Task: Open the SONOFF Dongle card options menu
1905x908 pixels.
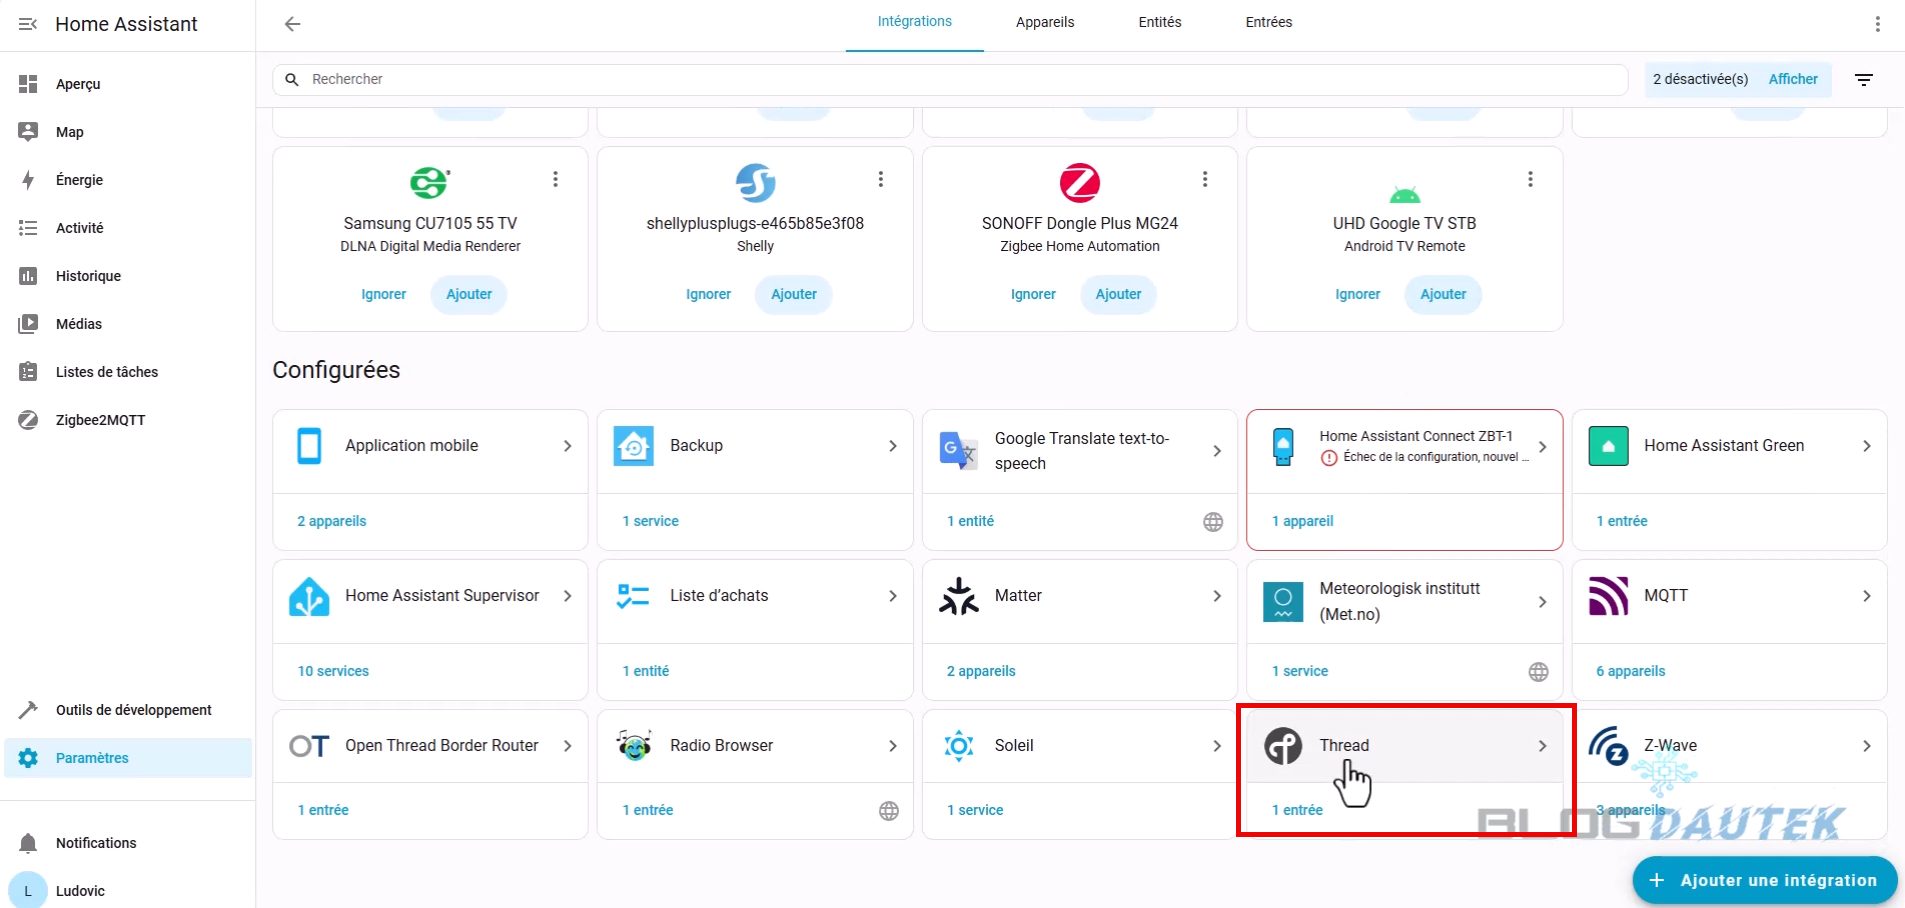Action: pos(1205,179)
